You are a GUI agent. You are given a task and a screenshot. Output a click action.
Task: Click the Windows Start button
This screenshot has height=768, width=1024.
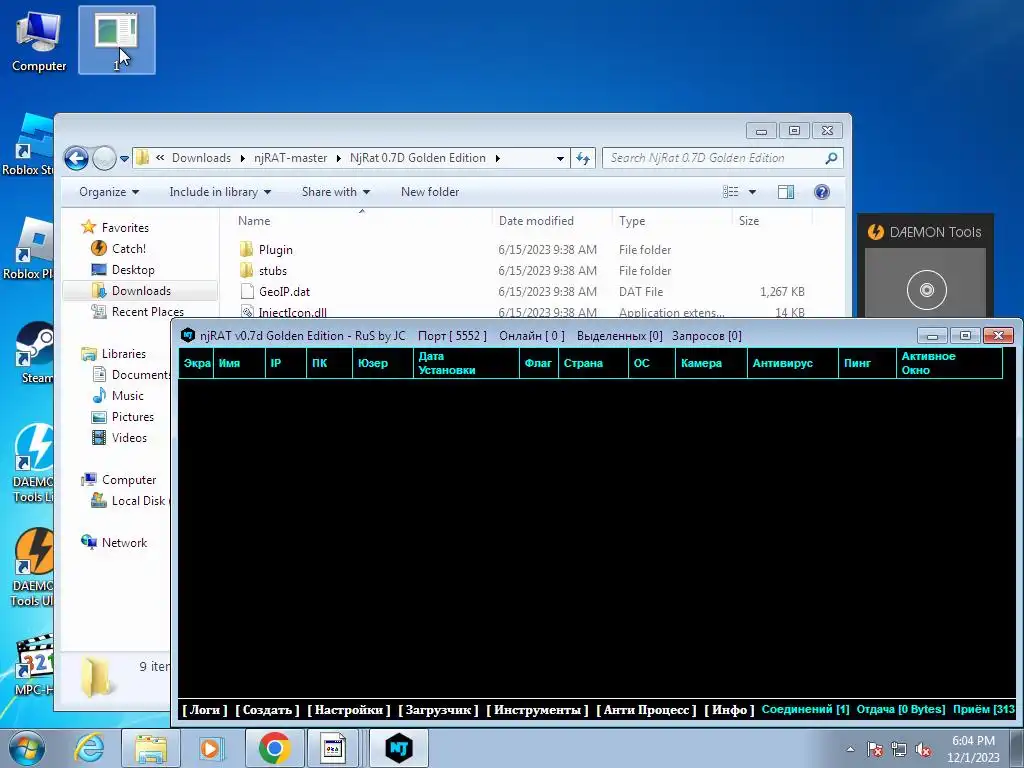27,748
